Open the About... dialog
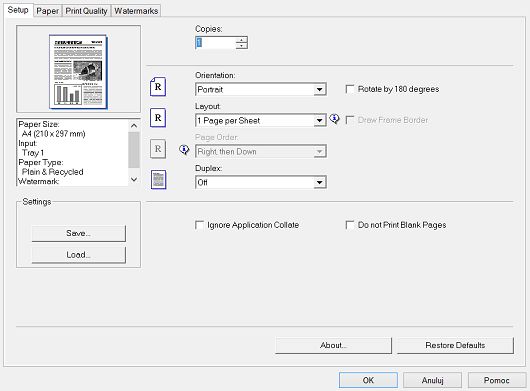 (x=333, y=345)
